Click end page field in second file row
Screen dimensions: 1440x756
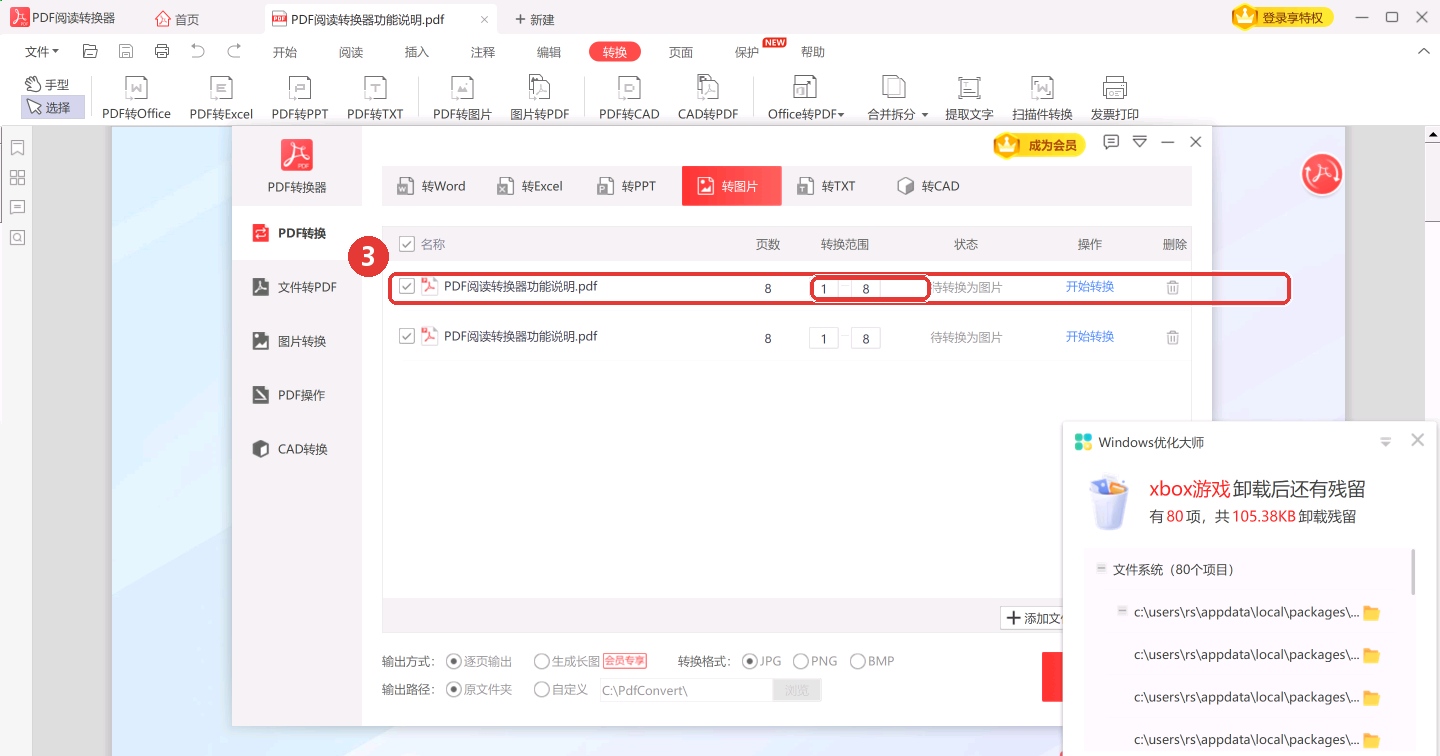tap(866, 338)
